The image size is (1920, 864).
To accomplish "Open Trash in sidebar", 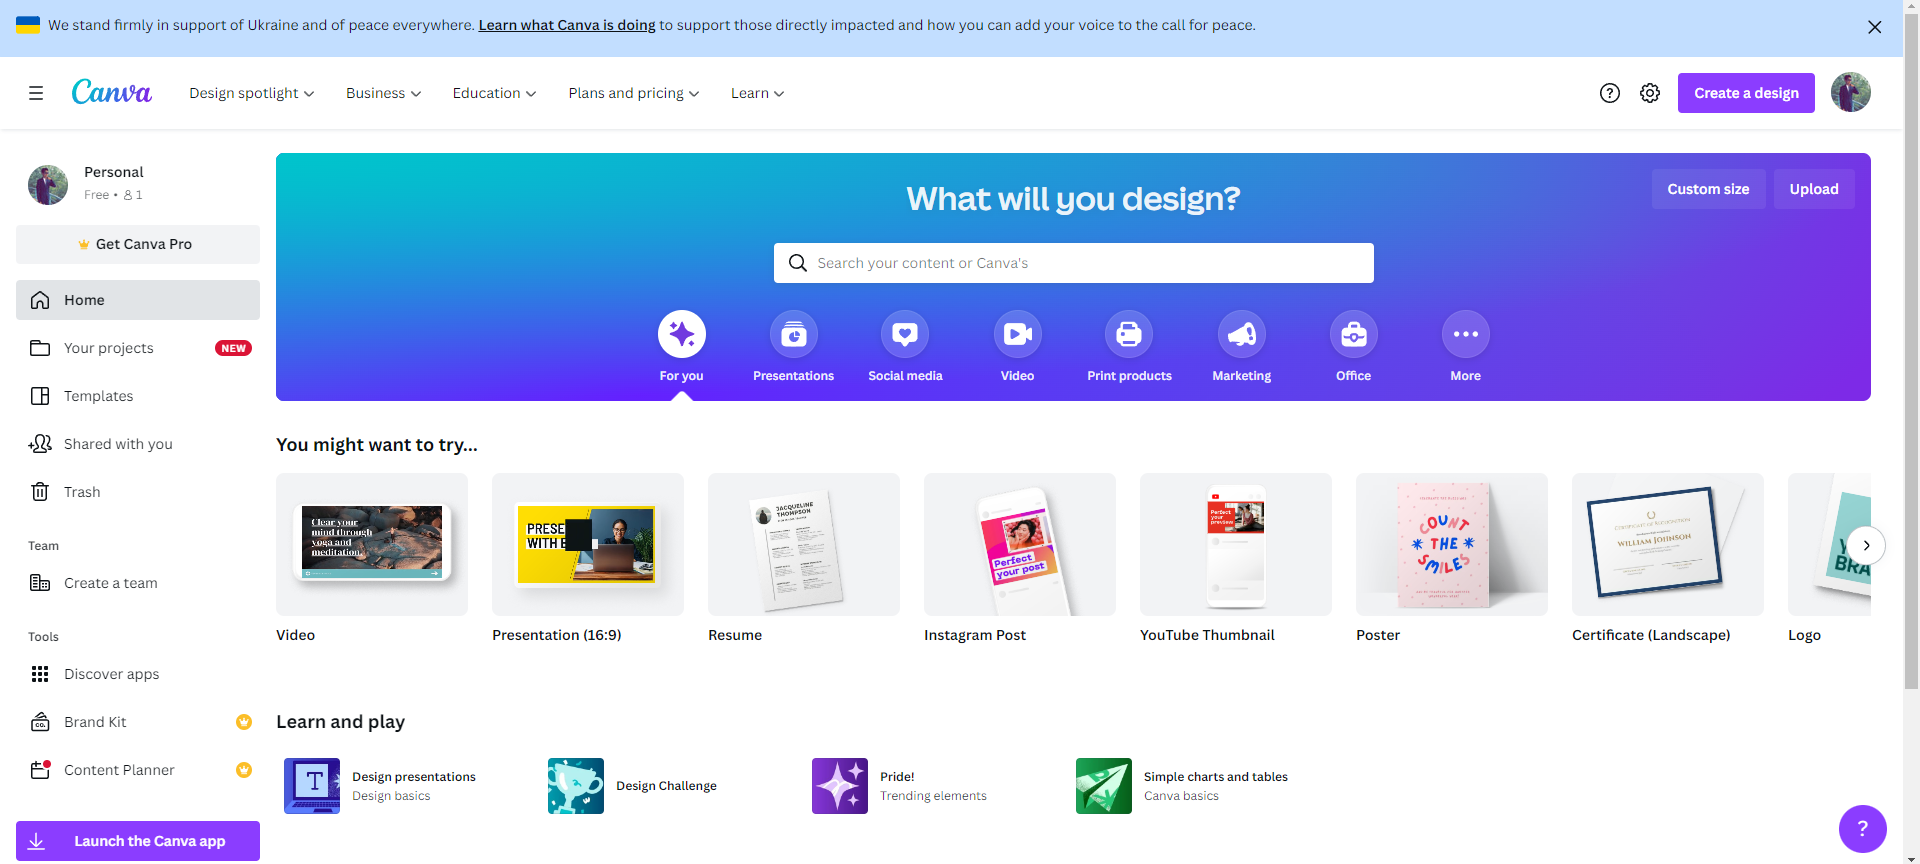I will click(x=138, y=492).
